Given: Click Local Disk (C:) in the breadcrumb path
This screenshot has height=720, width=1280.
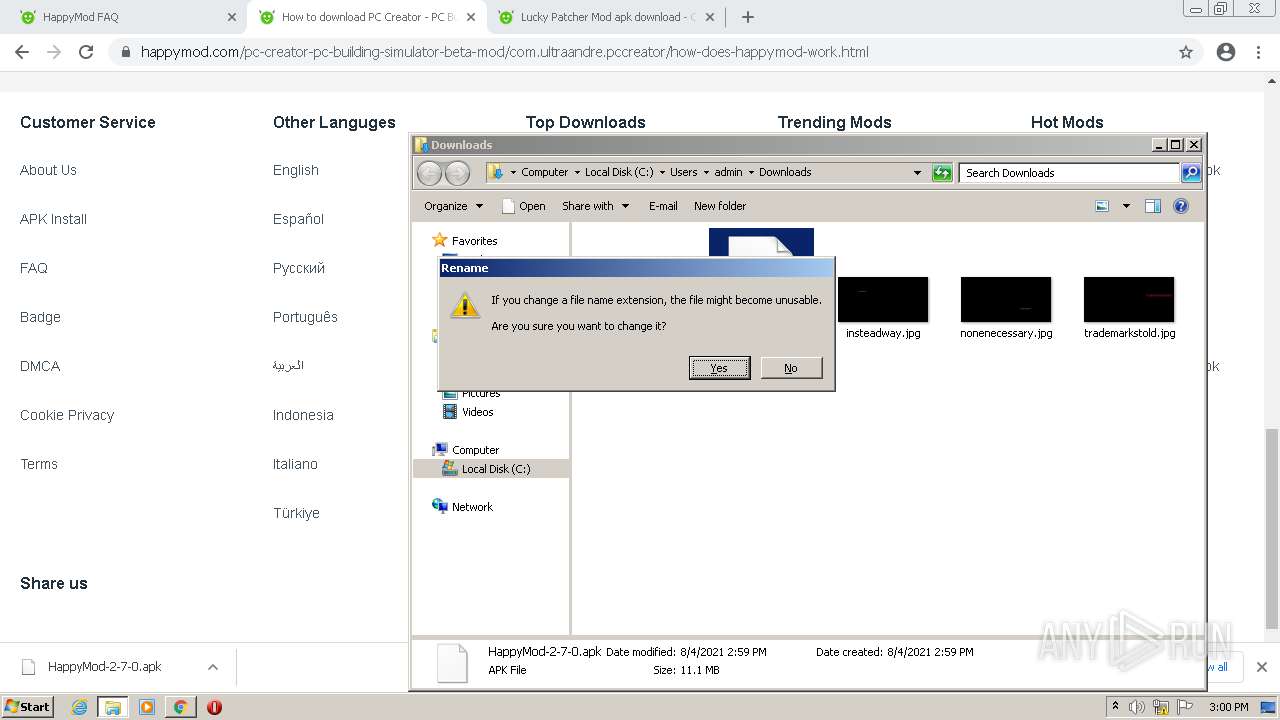Looking at the screenshot, I should (619, 172).
